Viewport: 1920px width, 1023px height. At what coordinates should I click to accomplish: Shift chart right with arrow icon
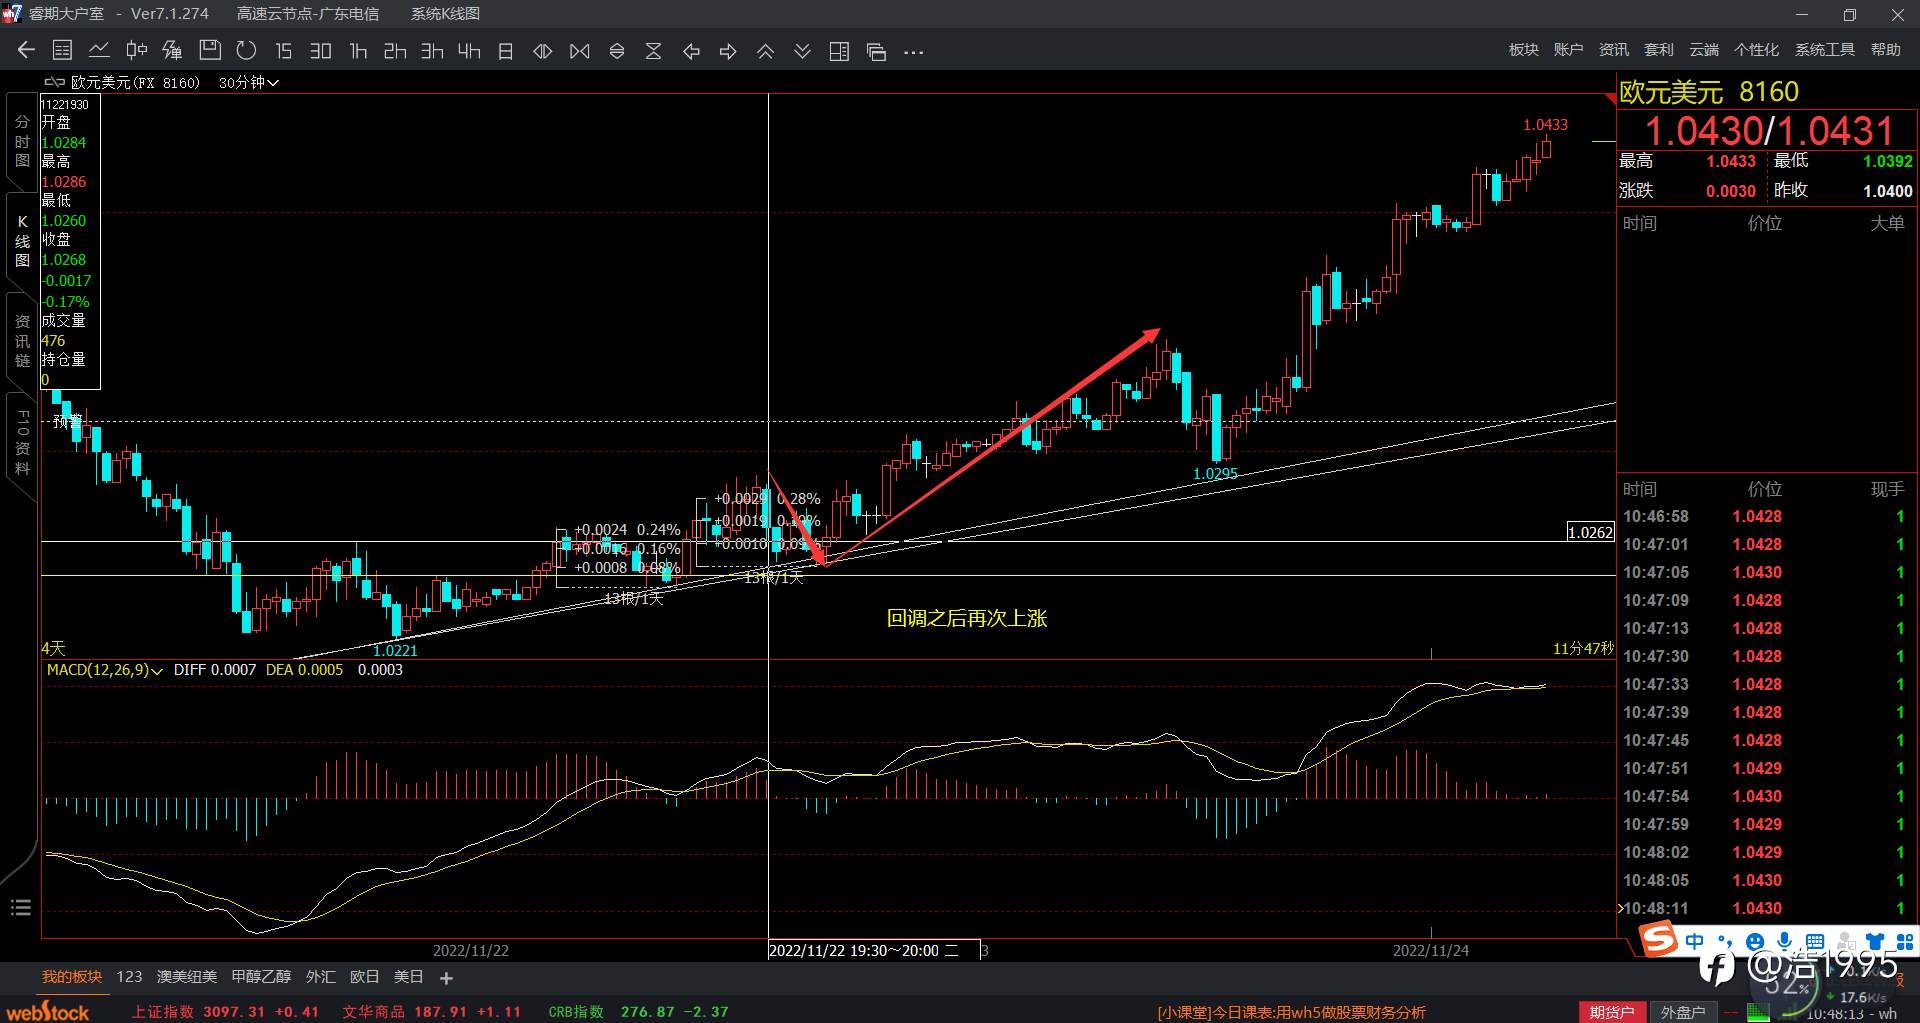(x=728, y=51)
